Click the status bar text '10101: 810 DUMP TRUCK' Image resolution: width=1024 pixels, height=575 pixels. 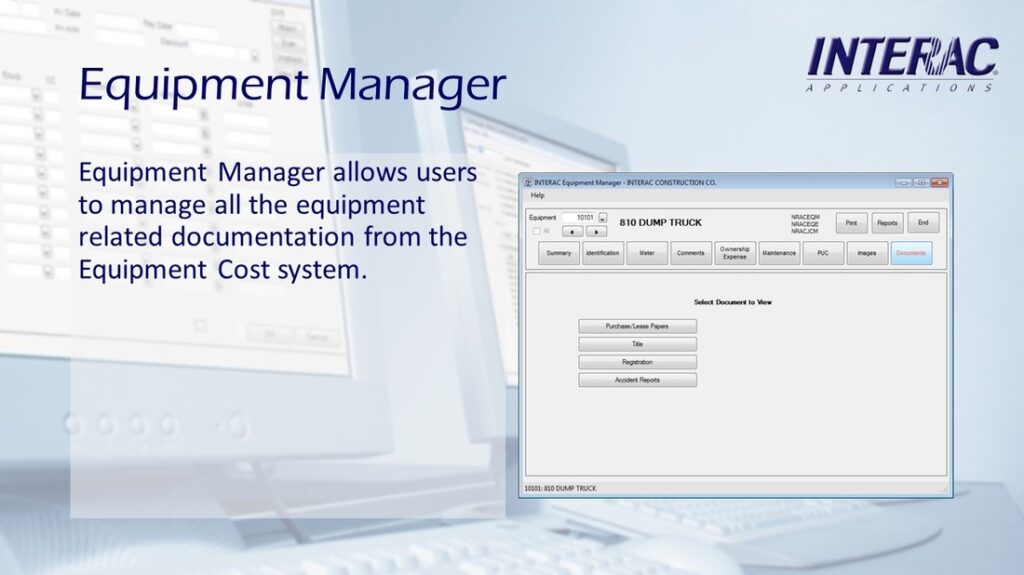pos(560,489)
